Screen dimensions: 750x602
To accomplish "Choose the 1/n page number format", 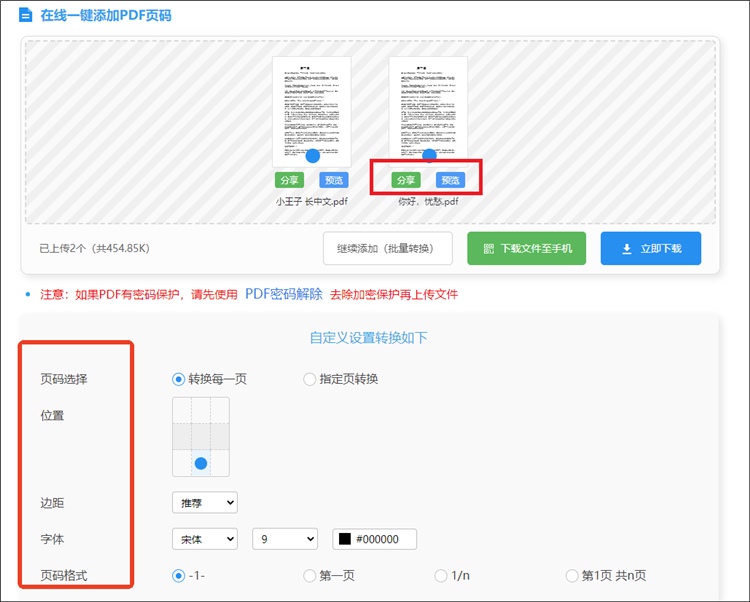I will click(441, 576).
